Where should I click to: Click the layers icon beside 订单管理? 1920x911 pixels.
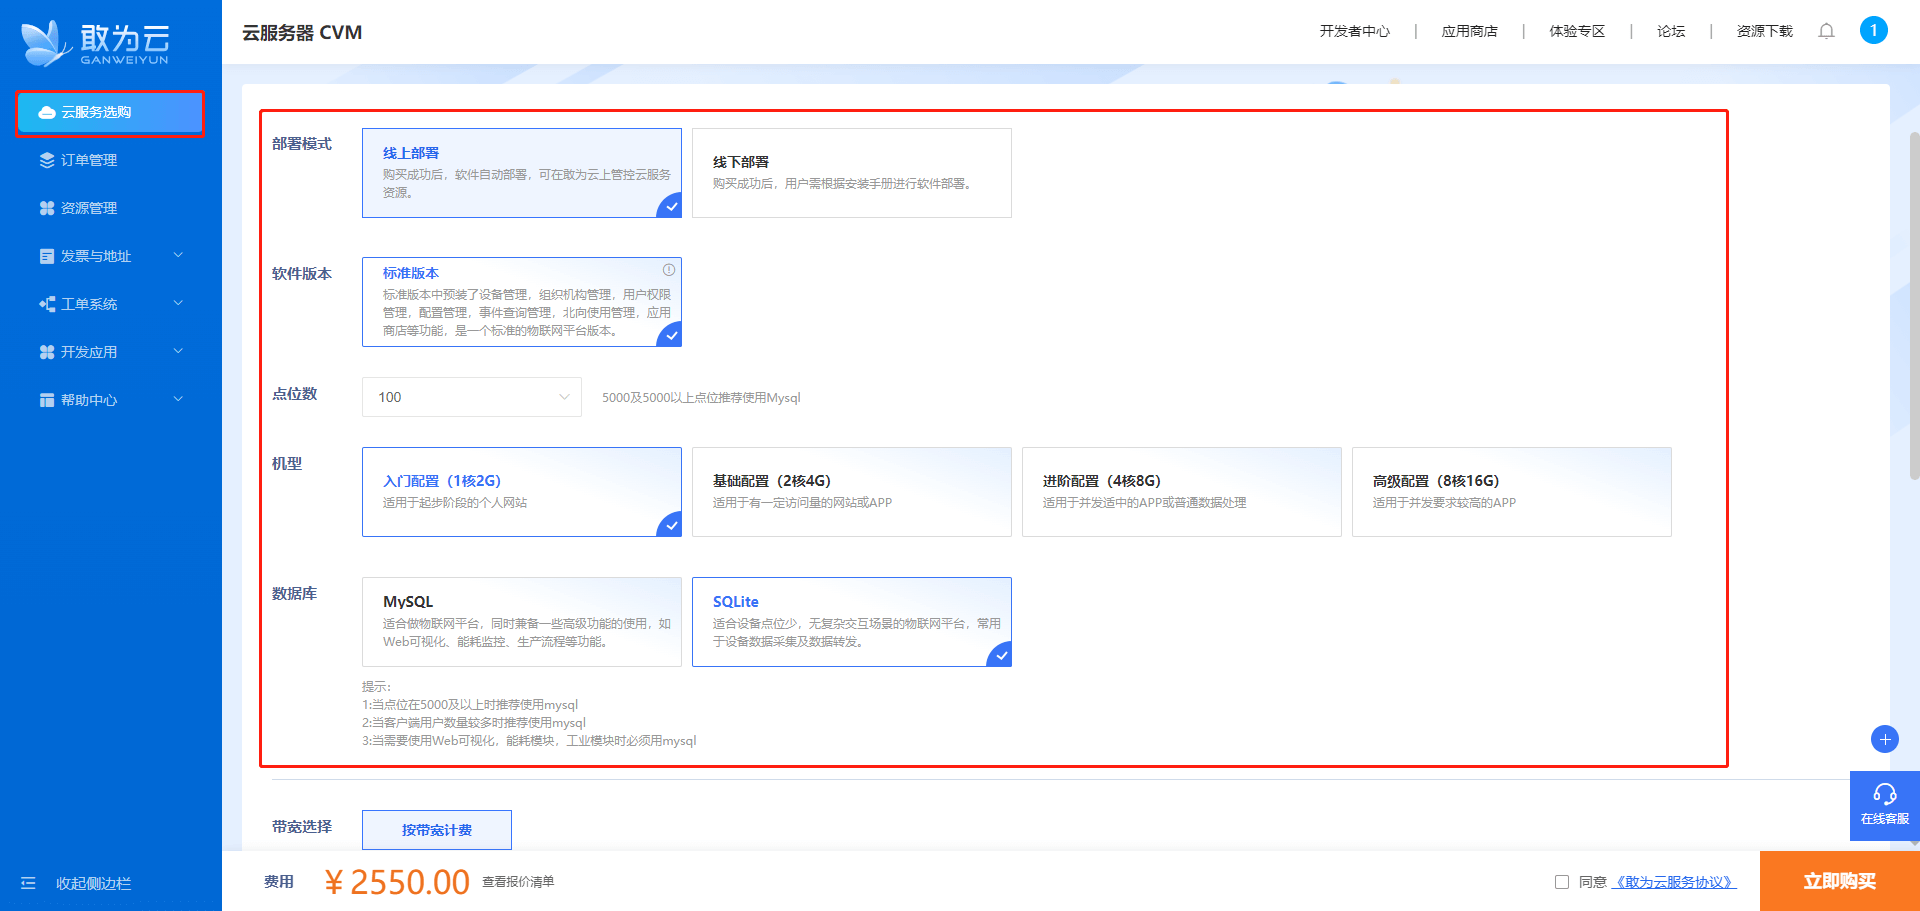[x=47, y=160]
